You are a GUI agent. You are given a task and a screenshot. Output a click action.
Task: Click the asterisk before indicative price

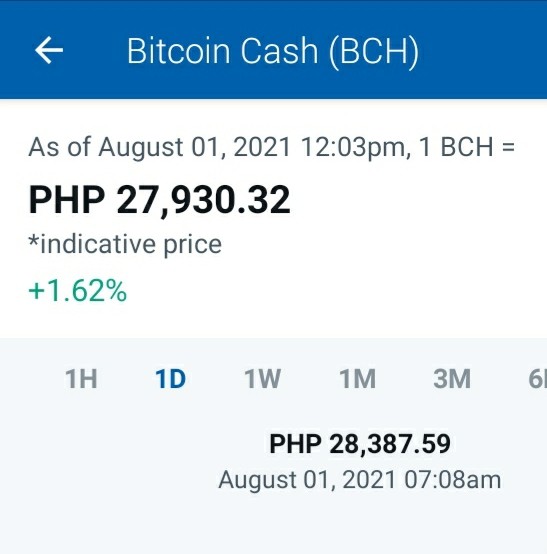tap(33, 240)
